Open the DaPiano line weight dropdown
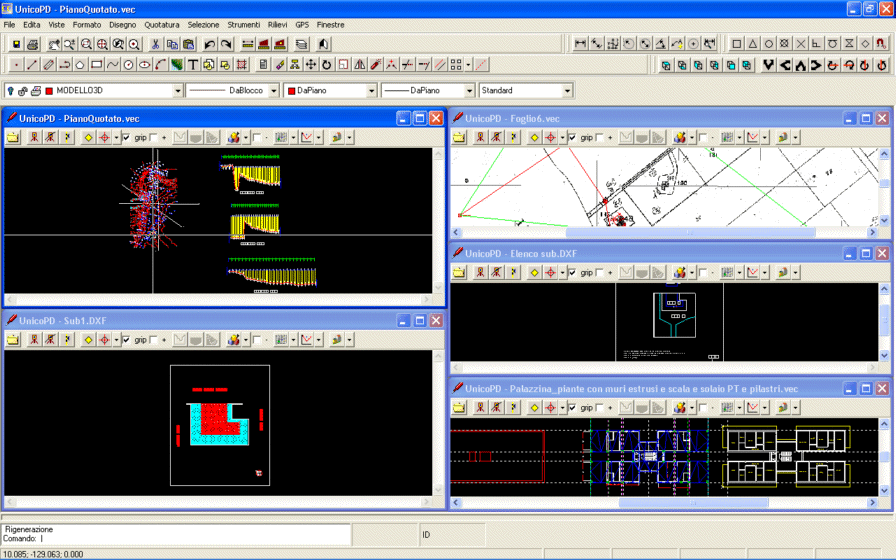This screenshot has width=896, height=560. tap(469, 91)
